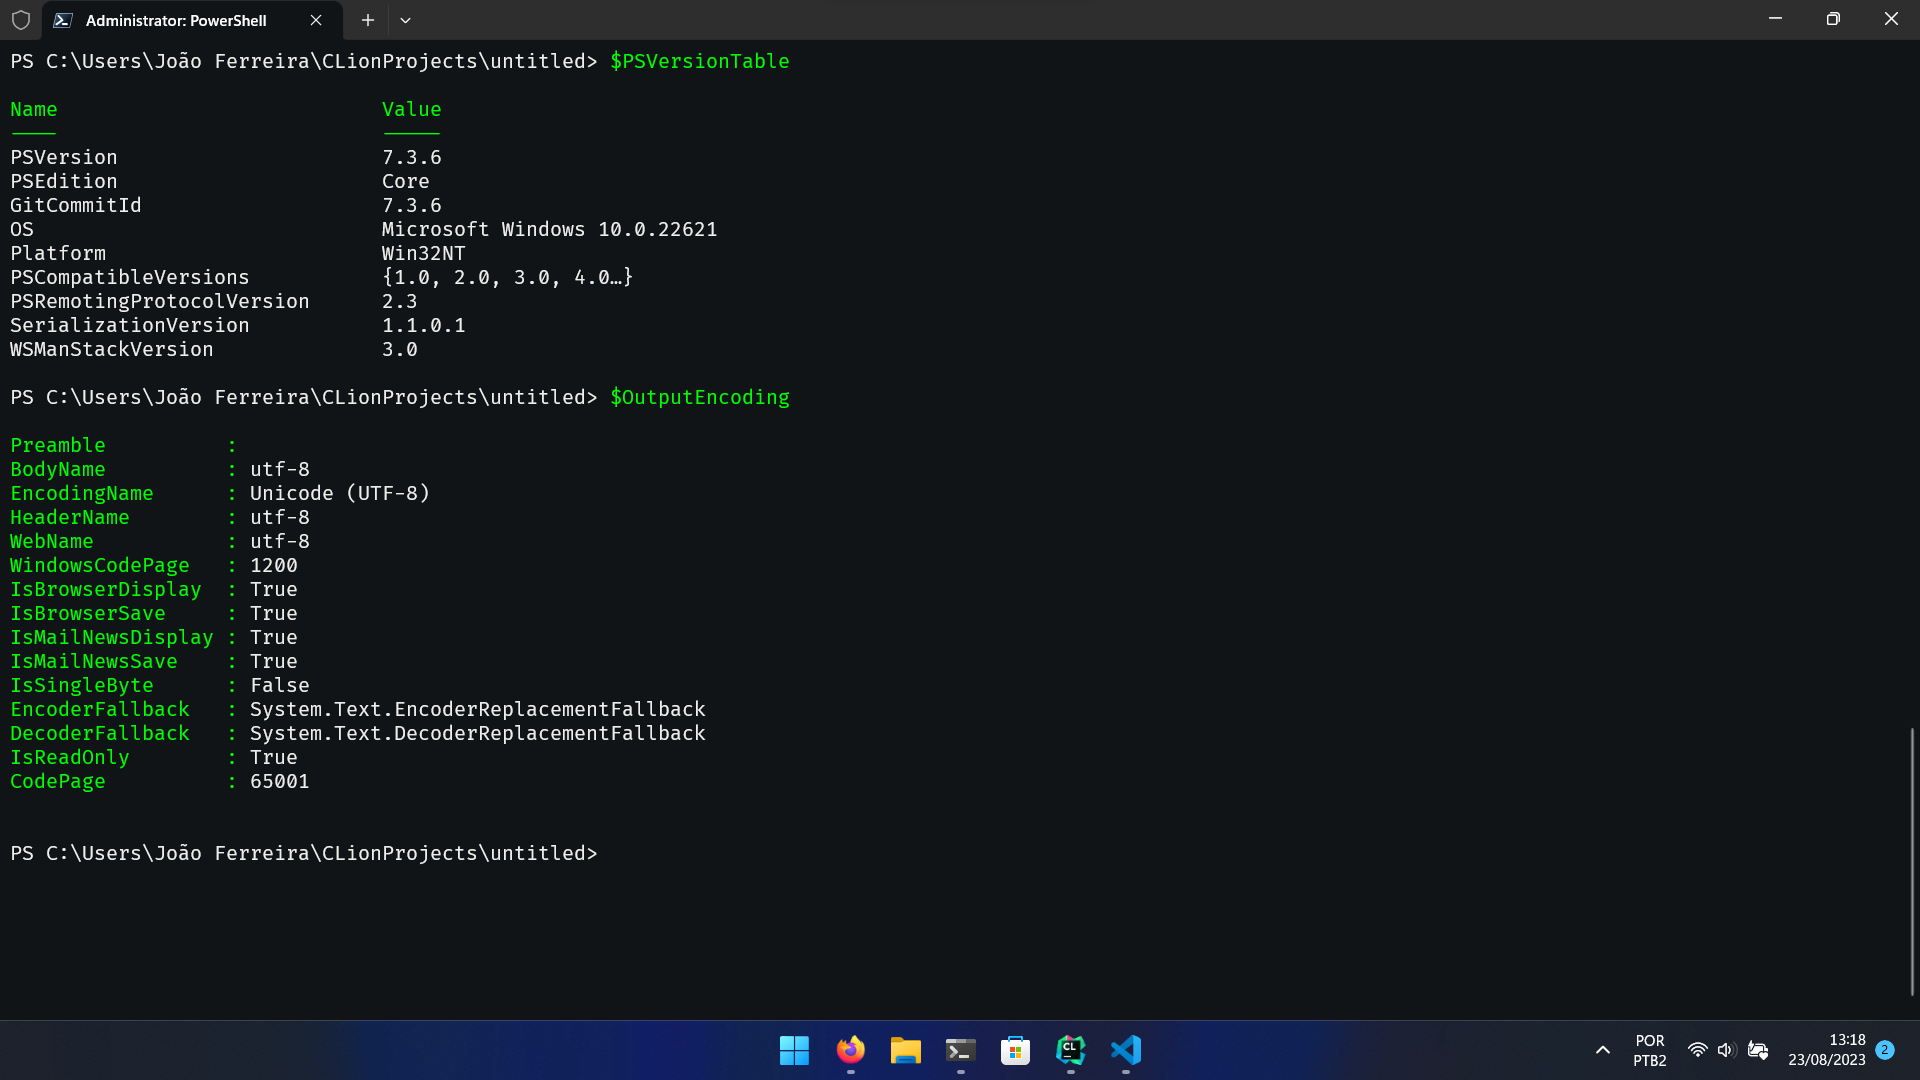
Task: Open the clock showing 13:18
Action: (1827, 1050)
